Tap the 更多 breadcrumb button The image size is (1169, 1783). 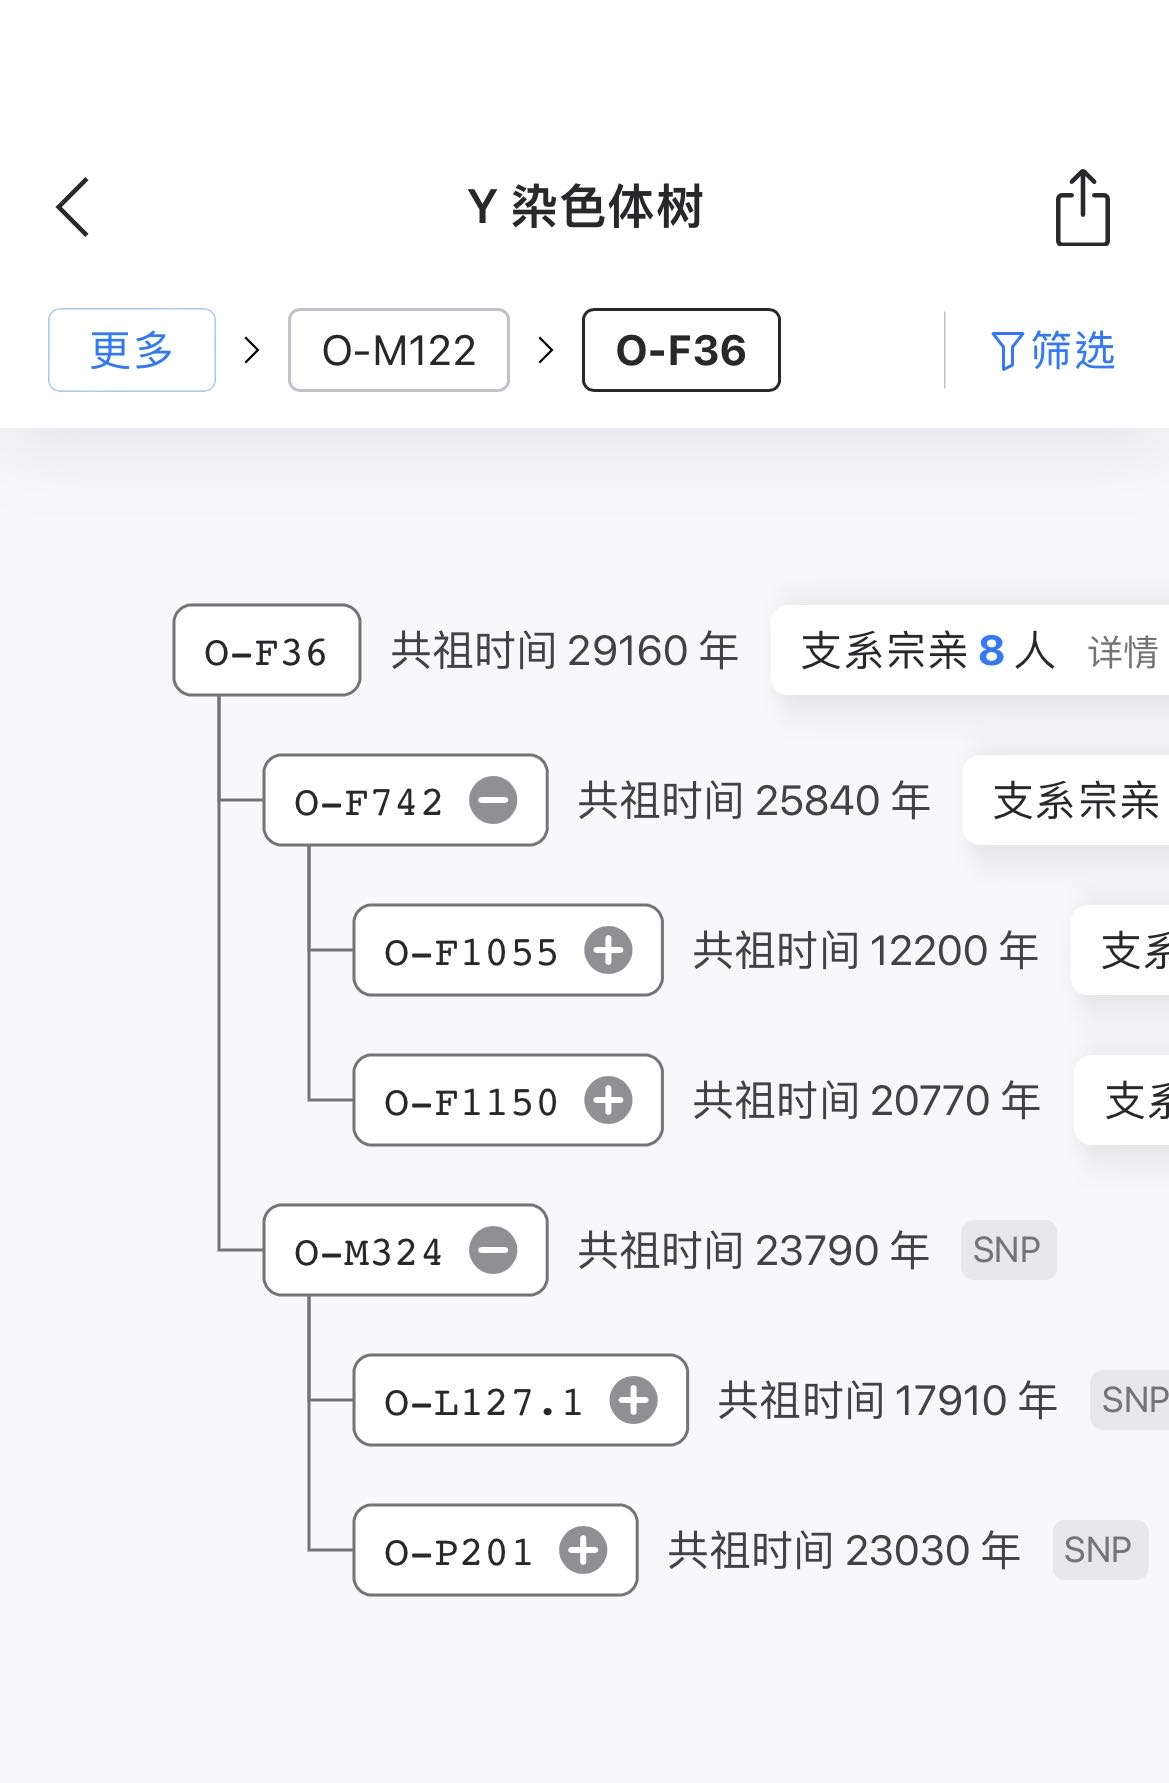click(x=132, y=351)
